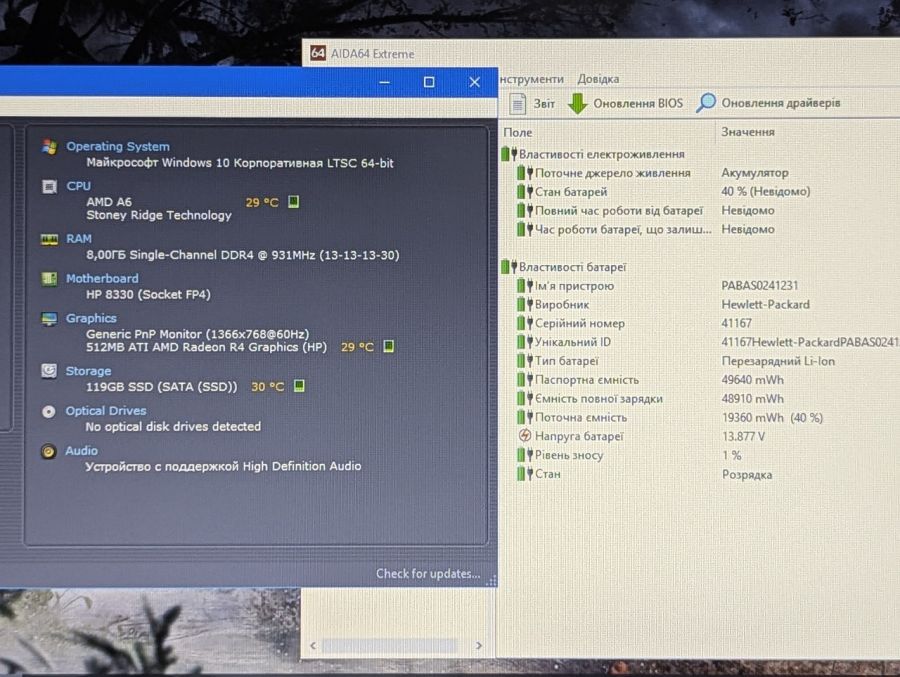The image size is (900, 677).
Task: Click icon beside Рівень зносу row
Action: tap(525, 455)
